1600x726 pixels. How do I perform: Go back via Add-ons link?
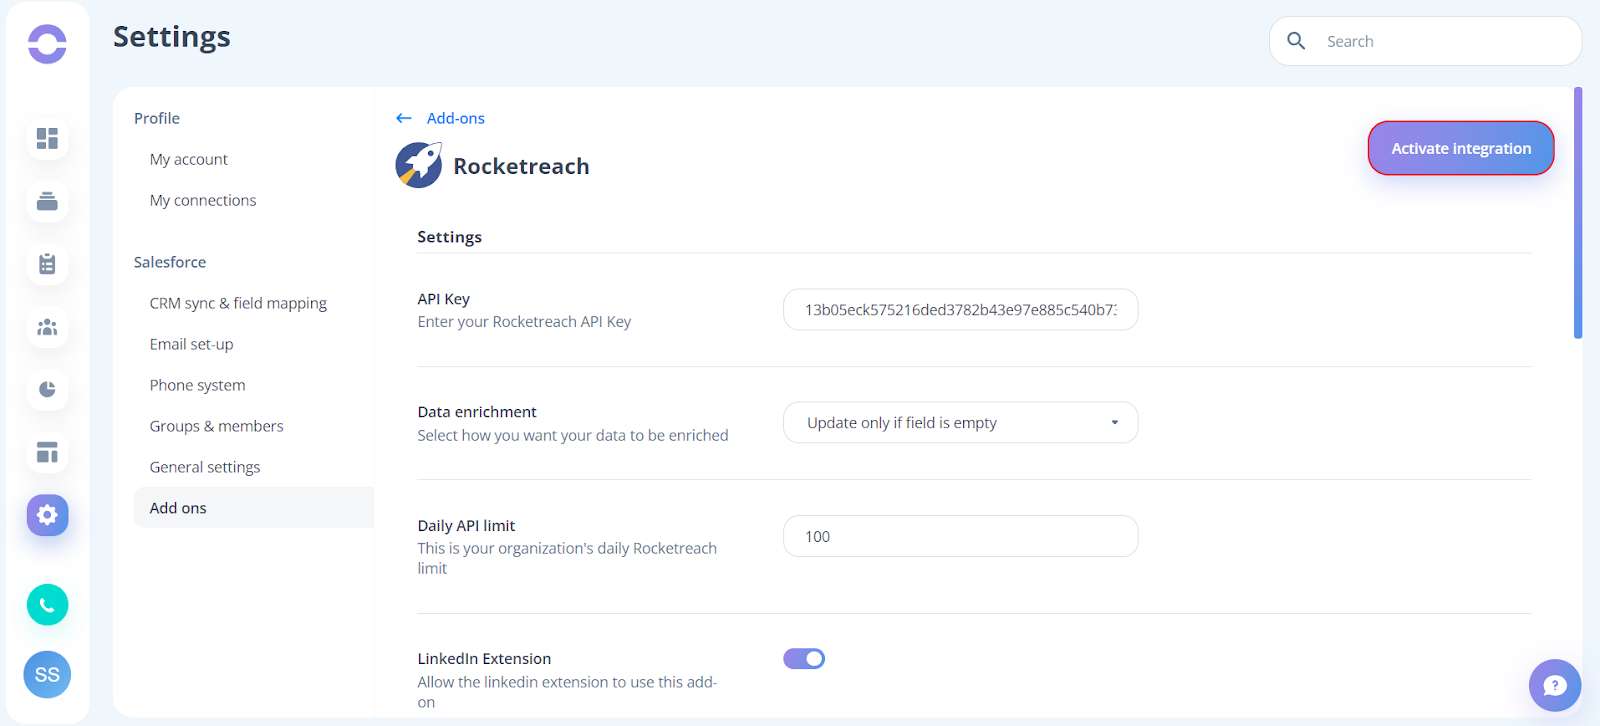[455, 118]
